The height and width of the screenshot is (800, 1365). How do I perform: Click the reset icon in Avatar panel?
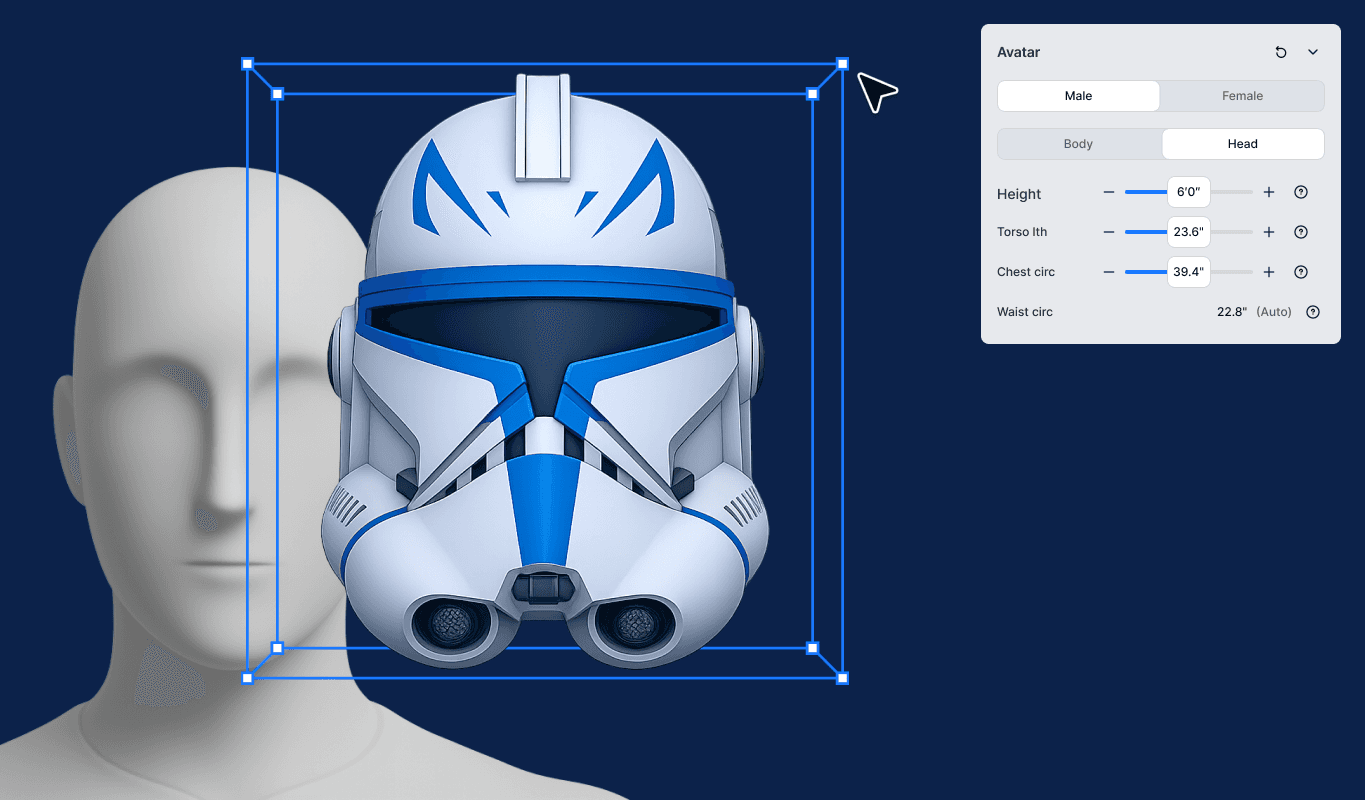tap(1281, 52)
